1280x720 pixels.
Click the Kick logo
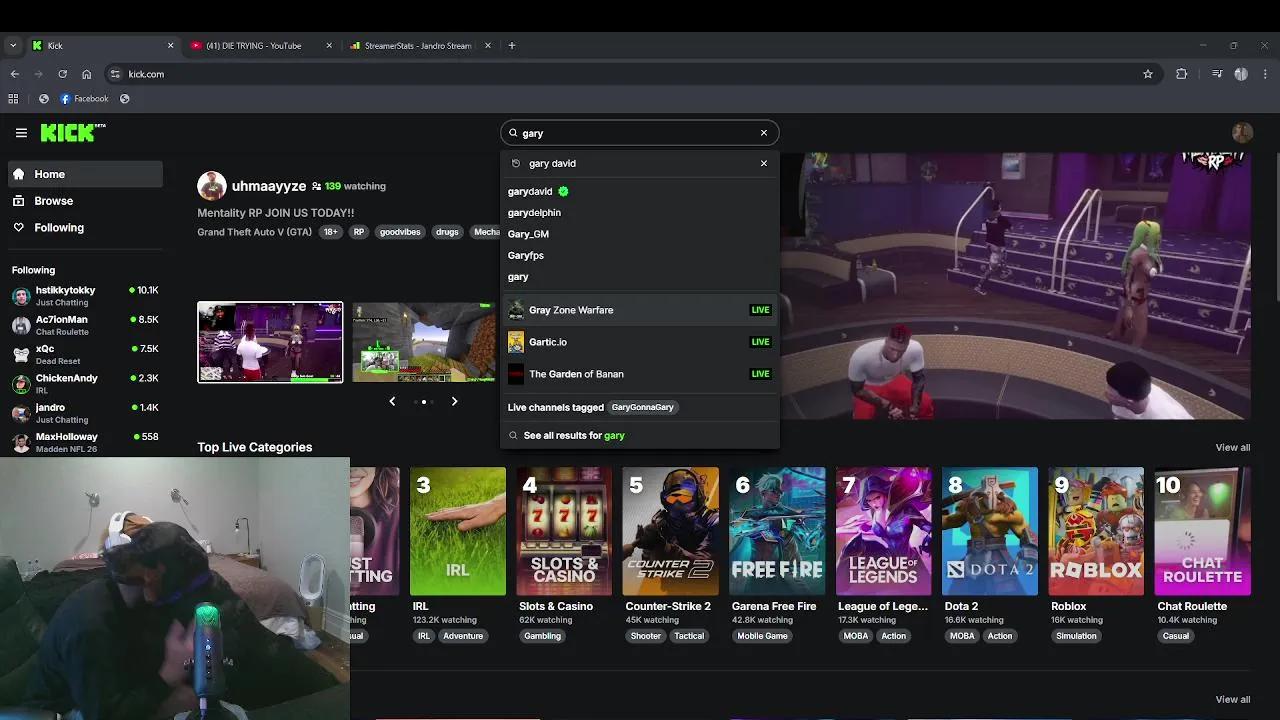point(66,132)
